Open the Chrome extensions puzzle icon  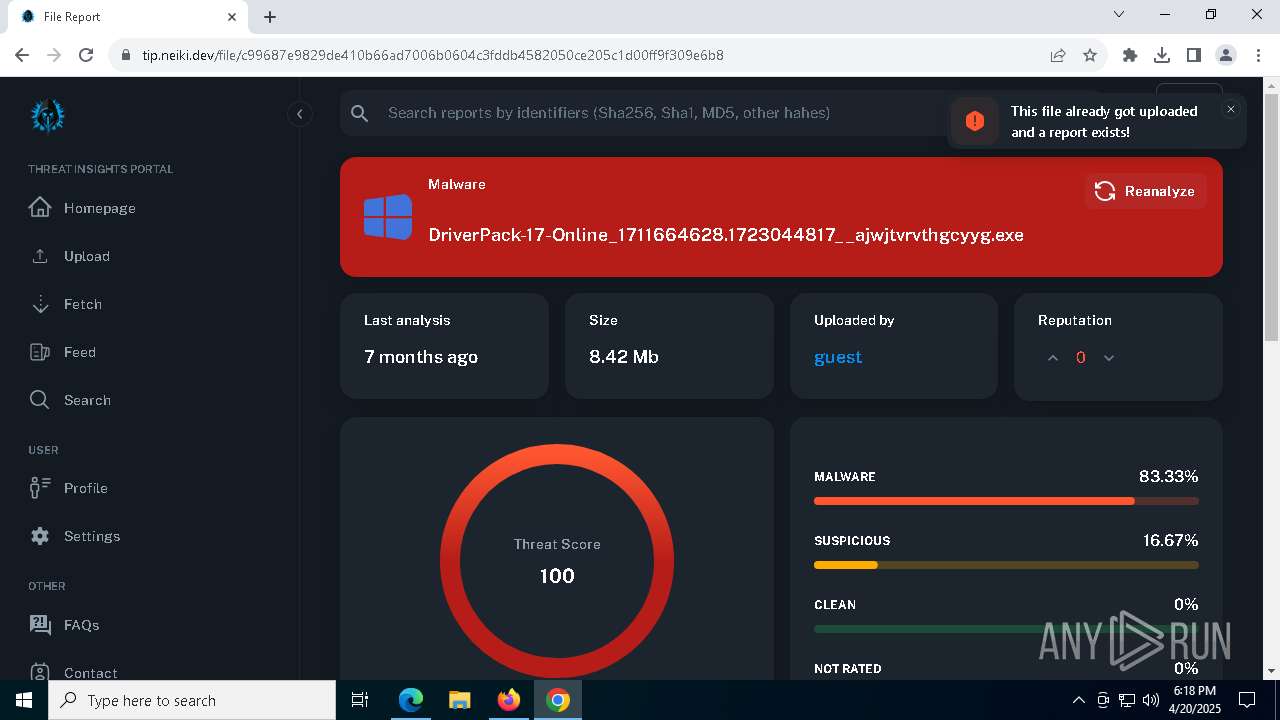coord(1130,55)
